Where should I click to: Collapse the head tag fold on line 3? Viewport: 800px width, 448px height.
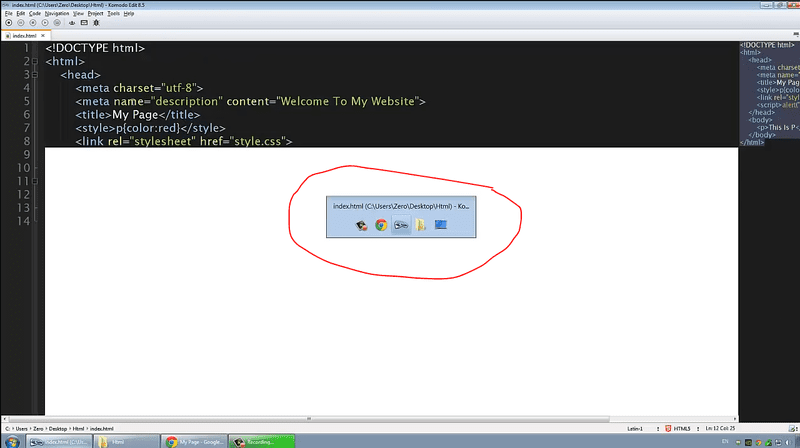point(35,74)
